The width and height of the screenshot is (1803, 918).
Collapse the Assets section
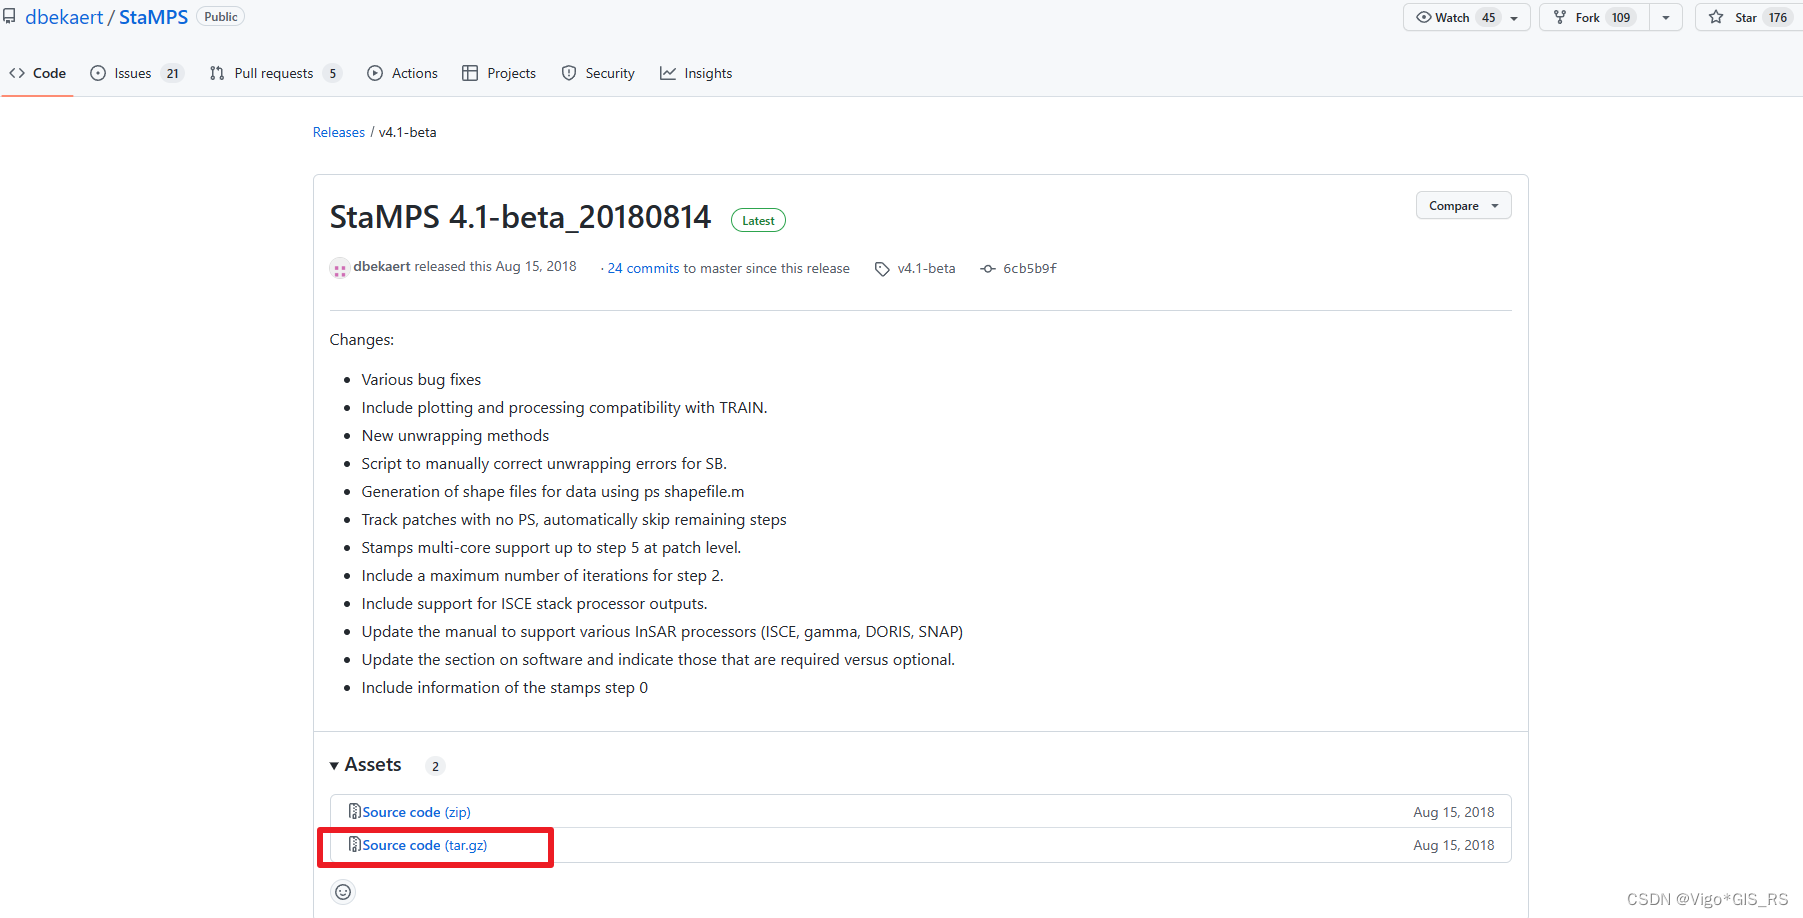(334, 766)
